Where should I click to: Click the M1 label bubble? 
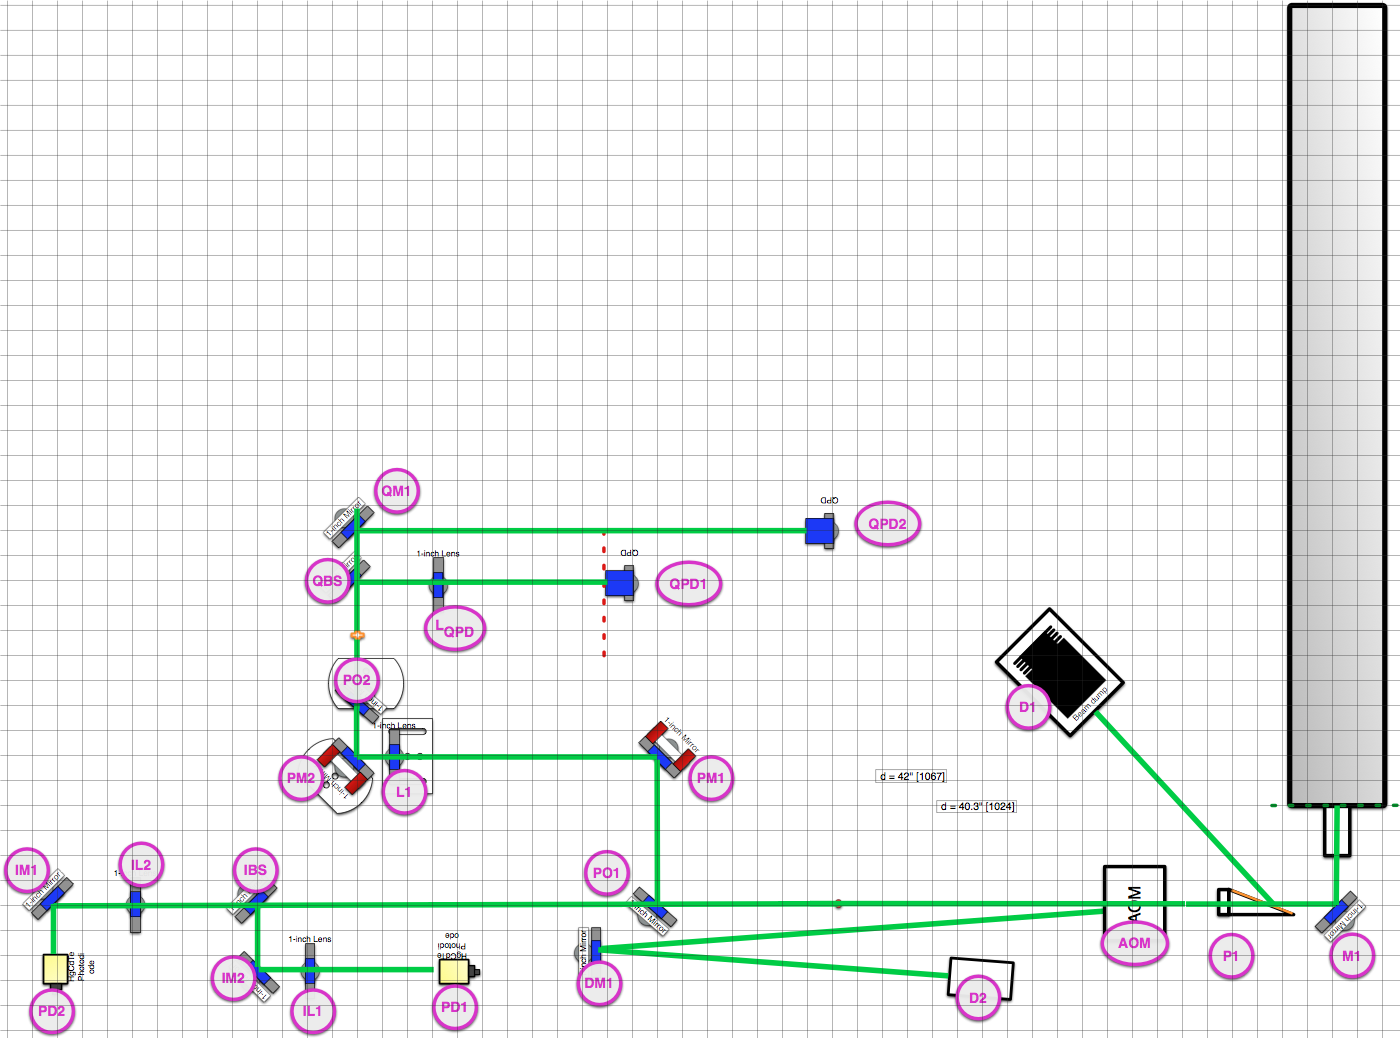coord(1351,956)
